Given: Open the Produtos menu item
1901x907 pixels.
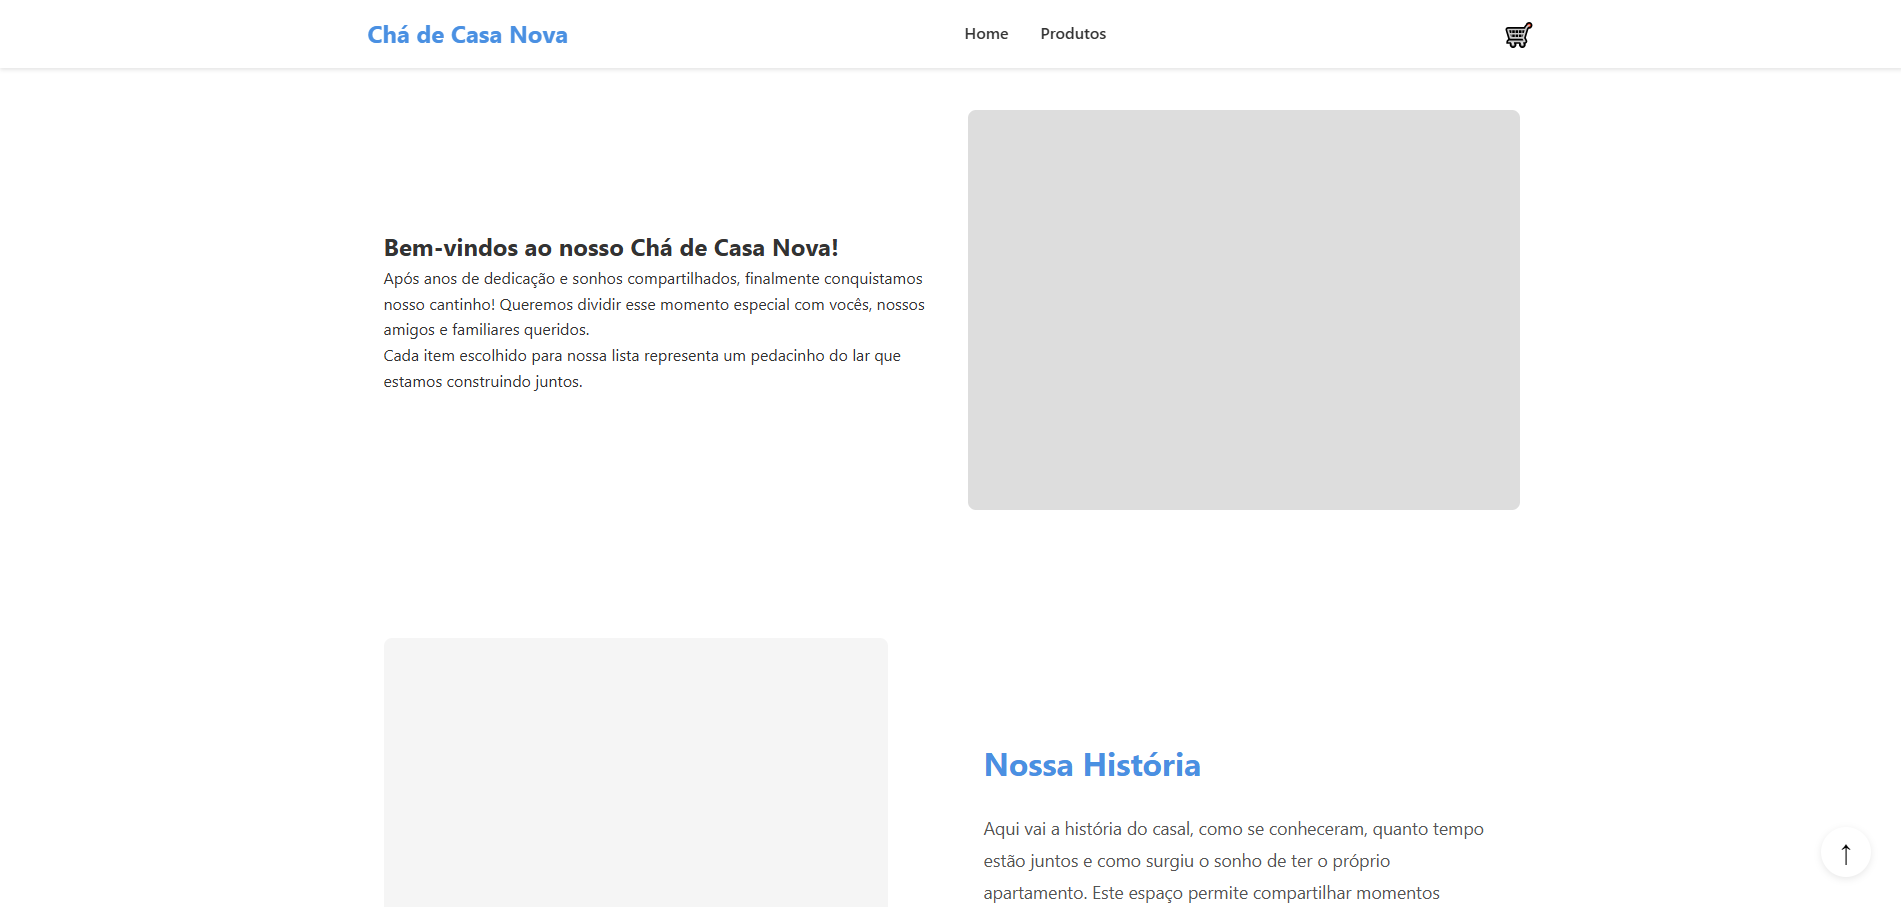Looking at the screenshot, I should coord(1072,34).
